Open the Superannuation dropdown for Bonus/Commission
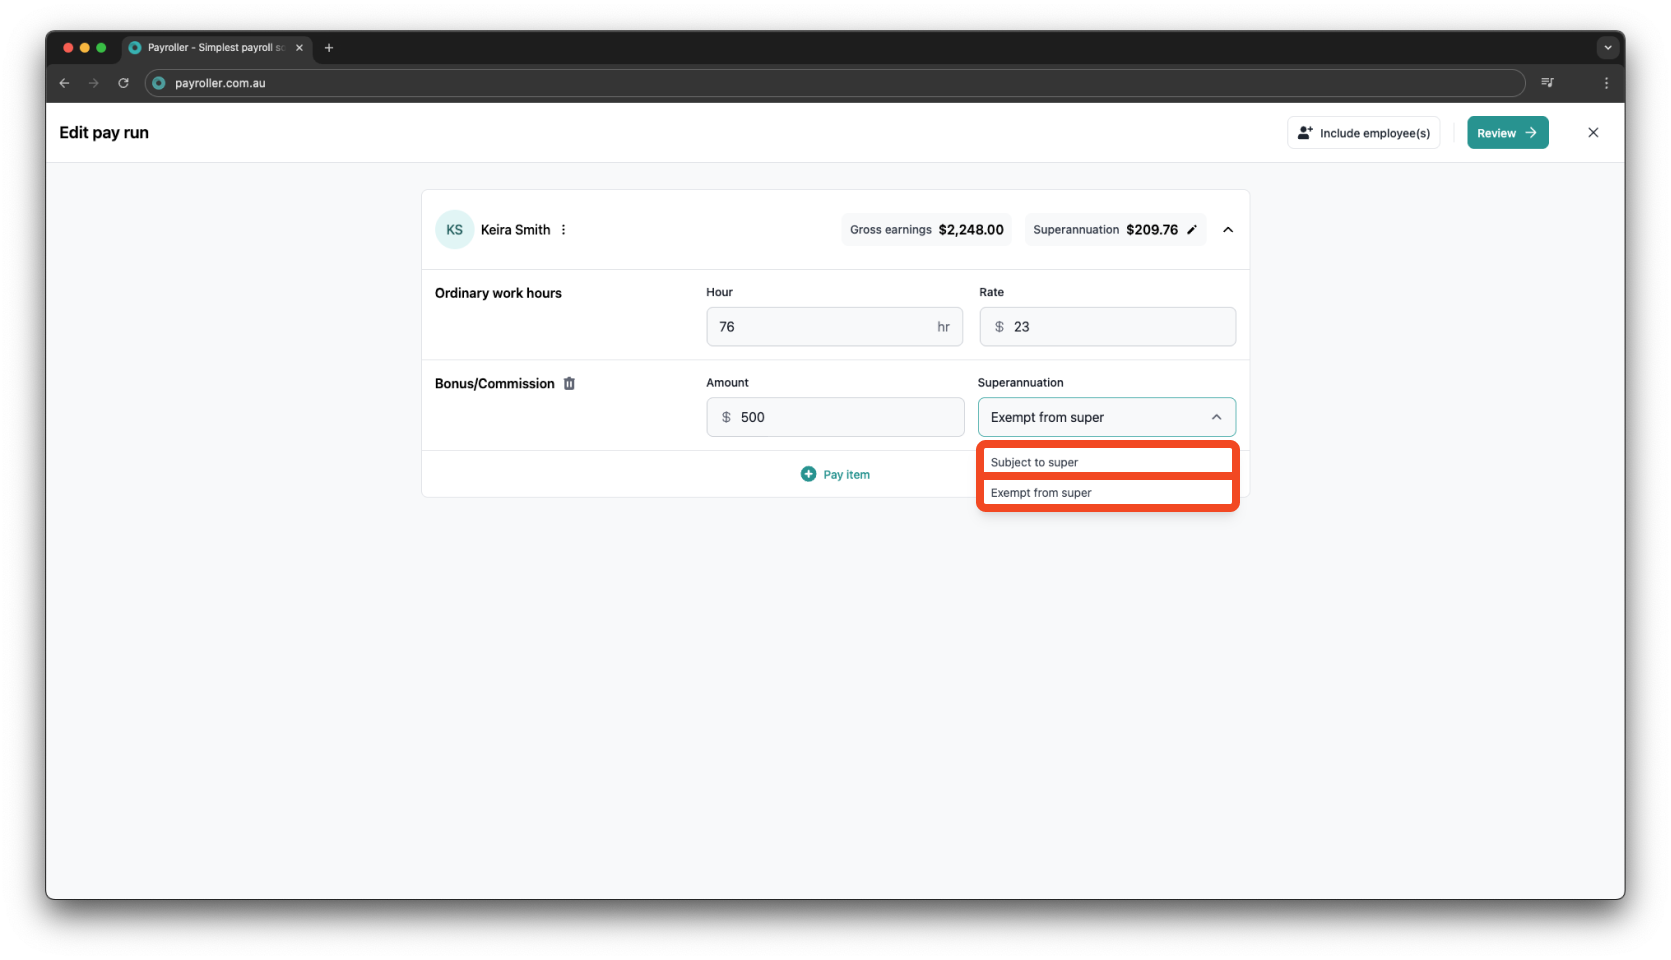Viewport: 1671px width, 960px height. tap(1106, 417)
